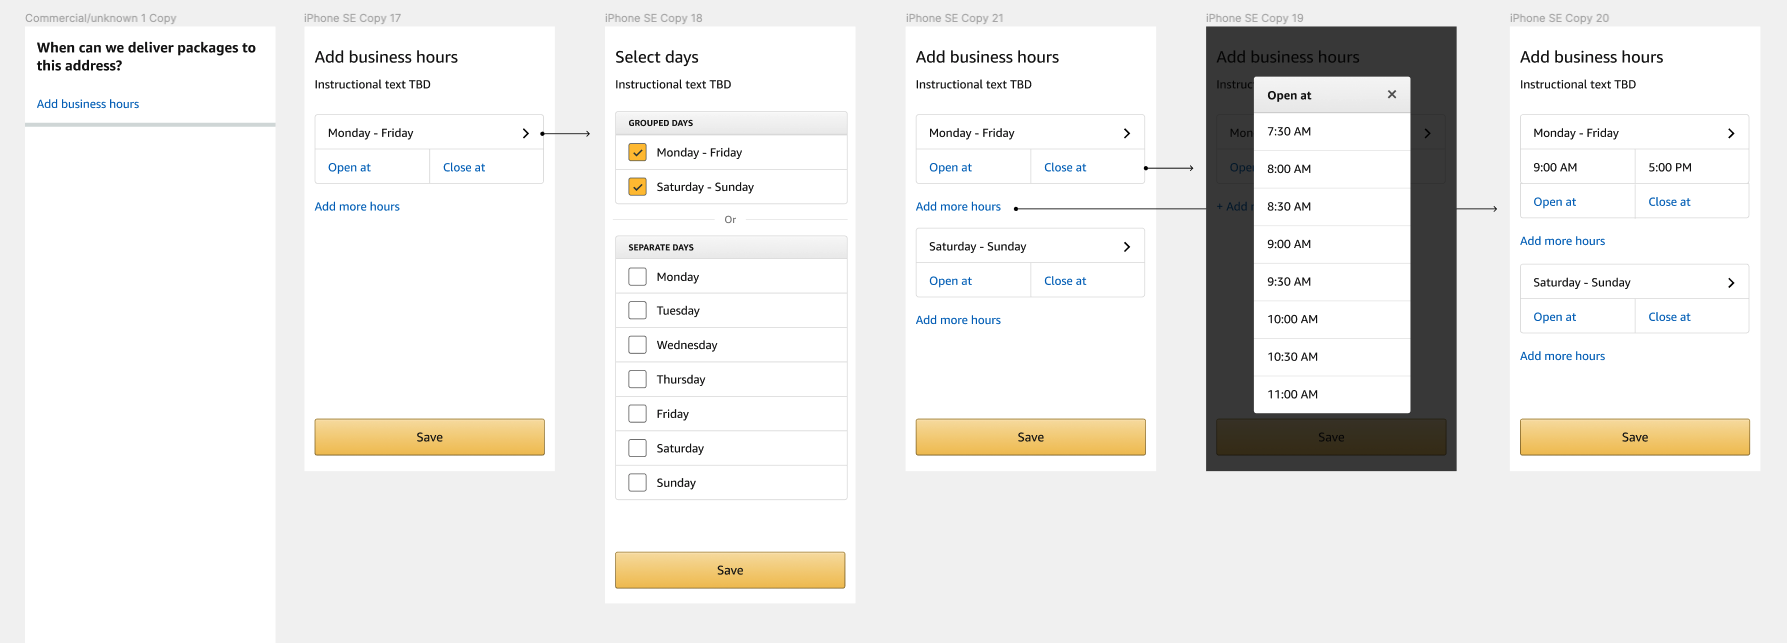Enable the Thursday checkbox
This screenshot has width=1787, height=643.
click(x=637, y=379)
